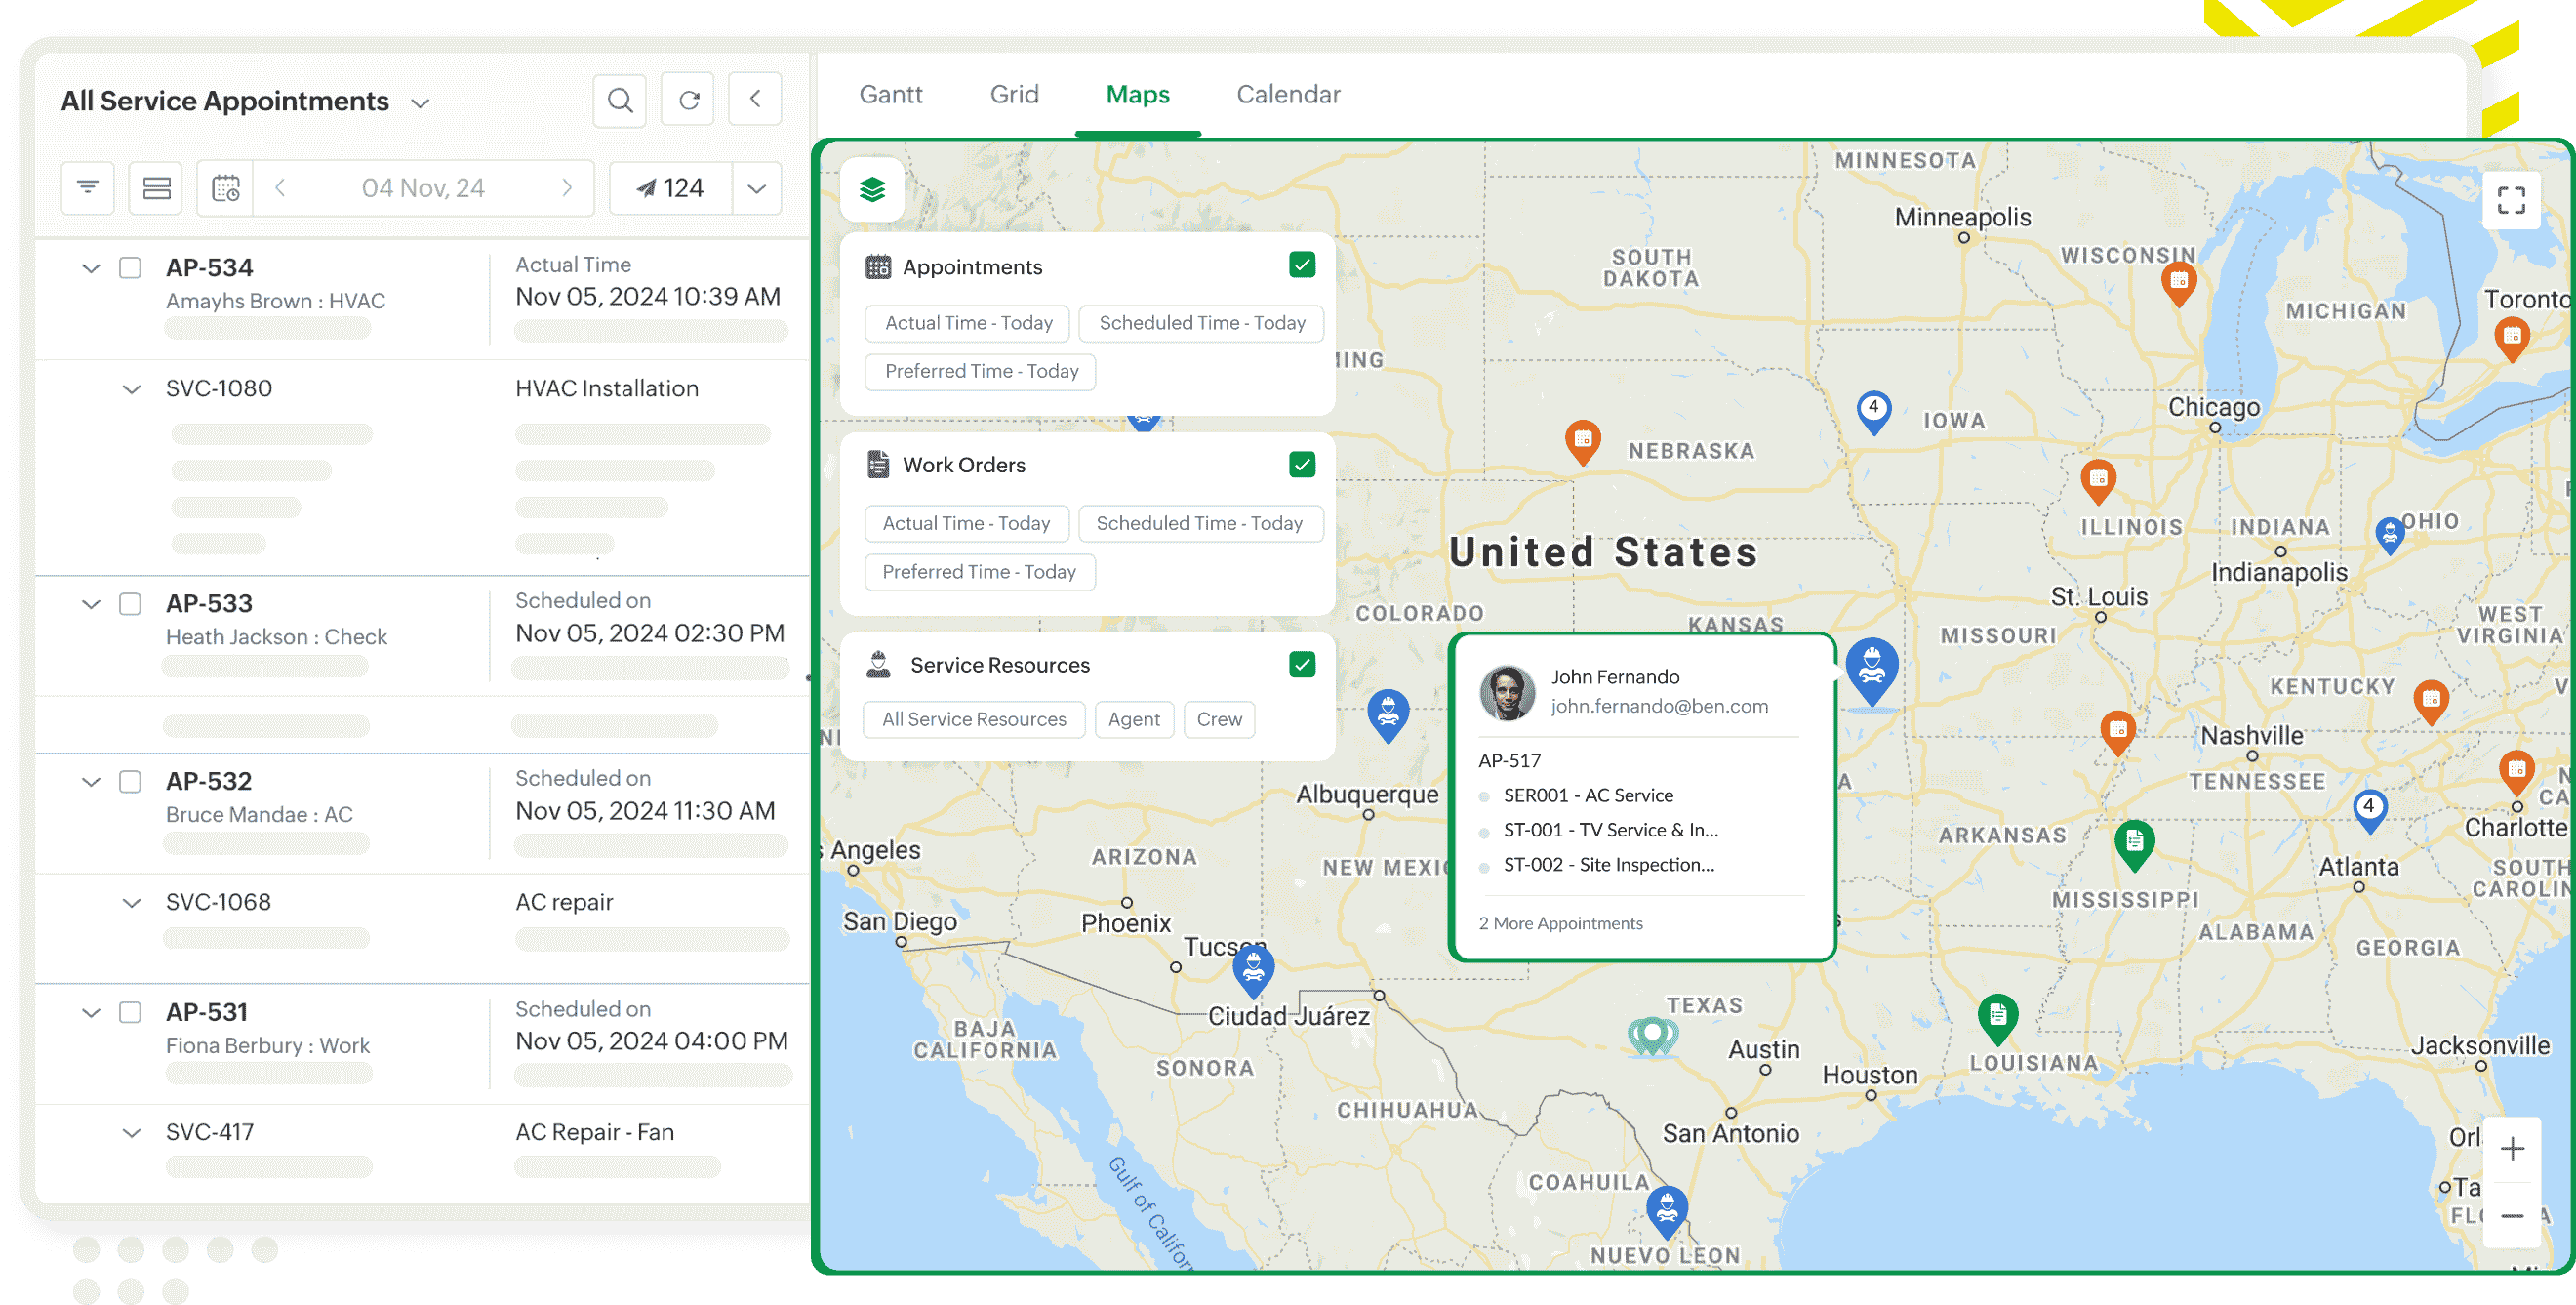This screenshot has width=2576, height=1305.
Task: Click the list view layout icon
Action: pos(156,188)
